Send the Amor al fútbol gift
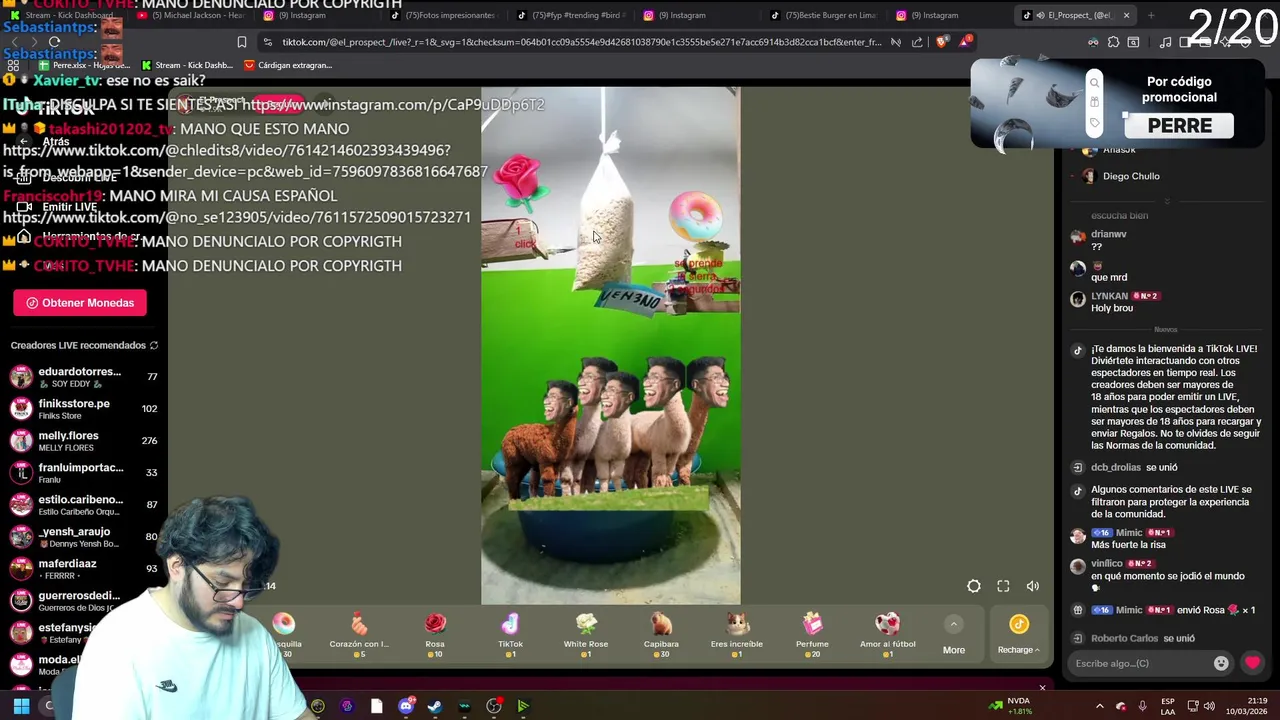This screenshot has height=720, width=1280. tap(888, 635)
